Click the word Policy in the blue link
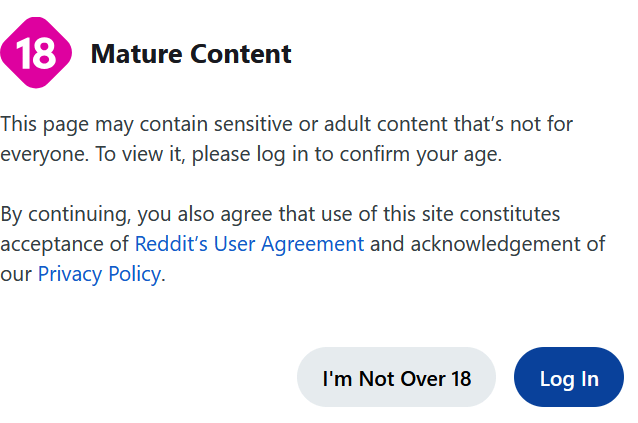 point(135,274)
